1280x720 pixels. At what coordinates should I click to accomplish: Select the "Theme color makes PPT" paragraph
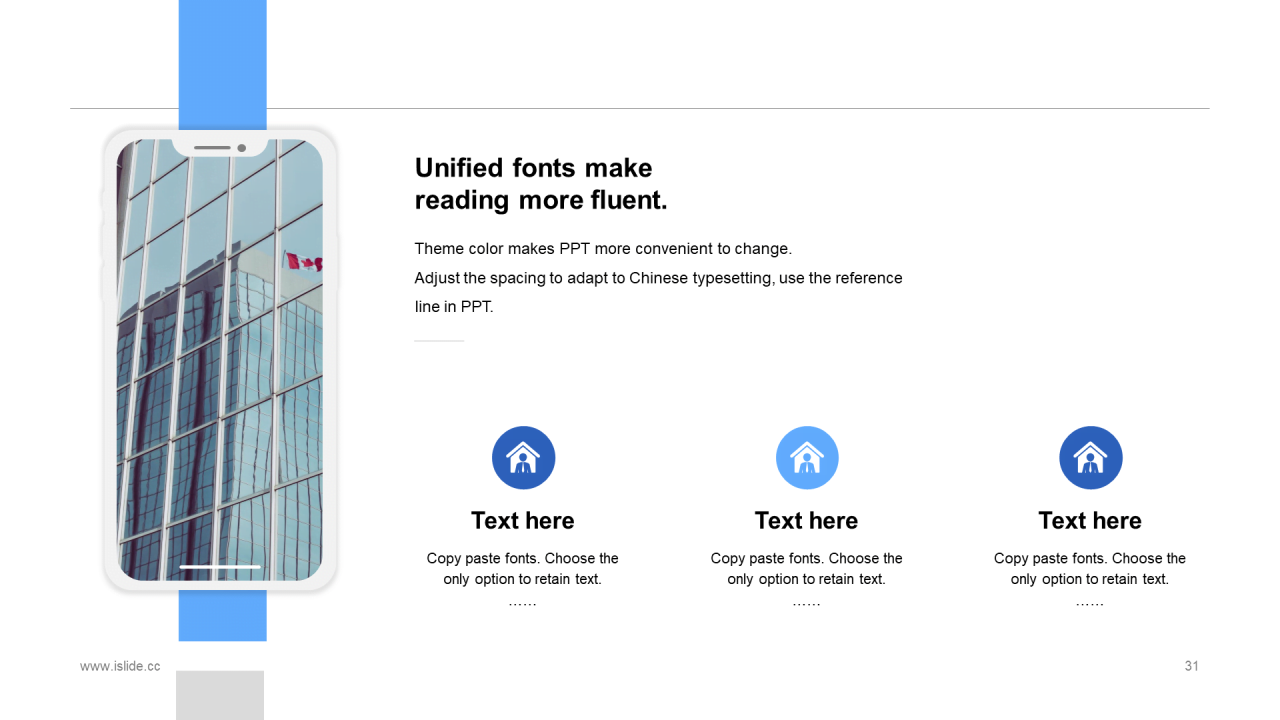tap(658, 277)
